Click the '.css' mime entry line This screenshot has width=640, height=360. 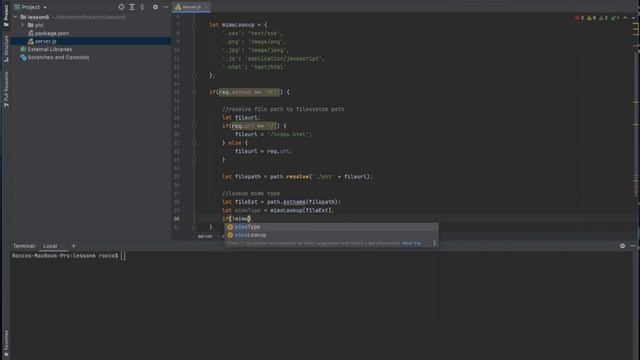252,33
